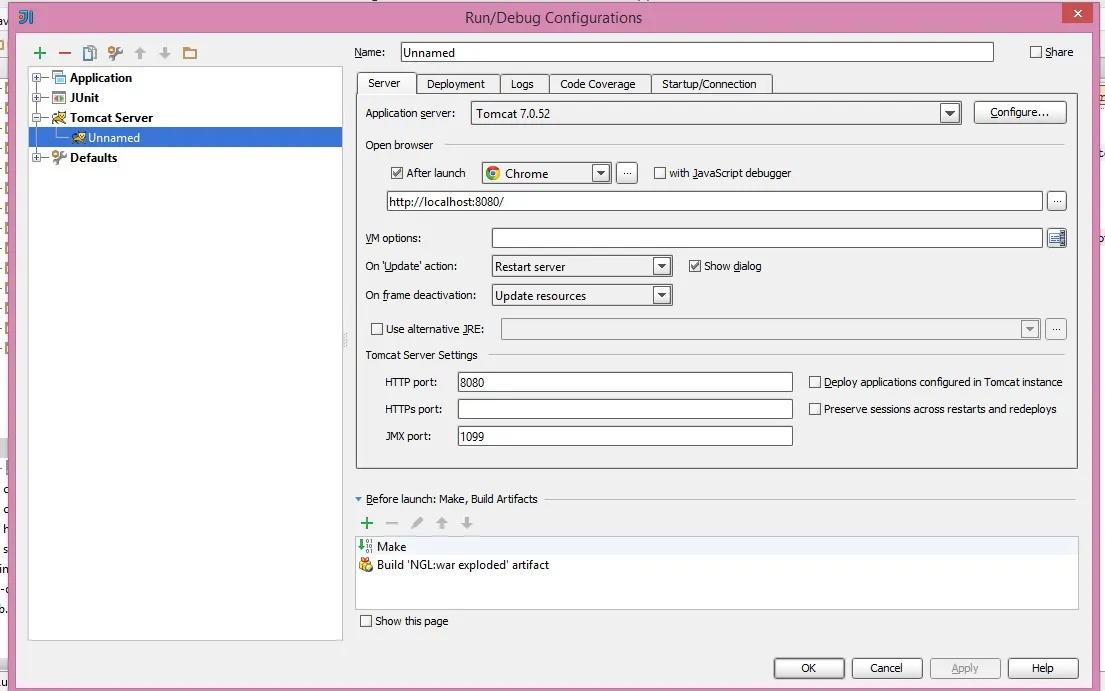Image resolution: width=1105 pixels, height=691 pixels.
Task: Open URL ellipsis button beside localhost field
Action: (x=1056, y=201)
